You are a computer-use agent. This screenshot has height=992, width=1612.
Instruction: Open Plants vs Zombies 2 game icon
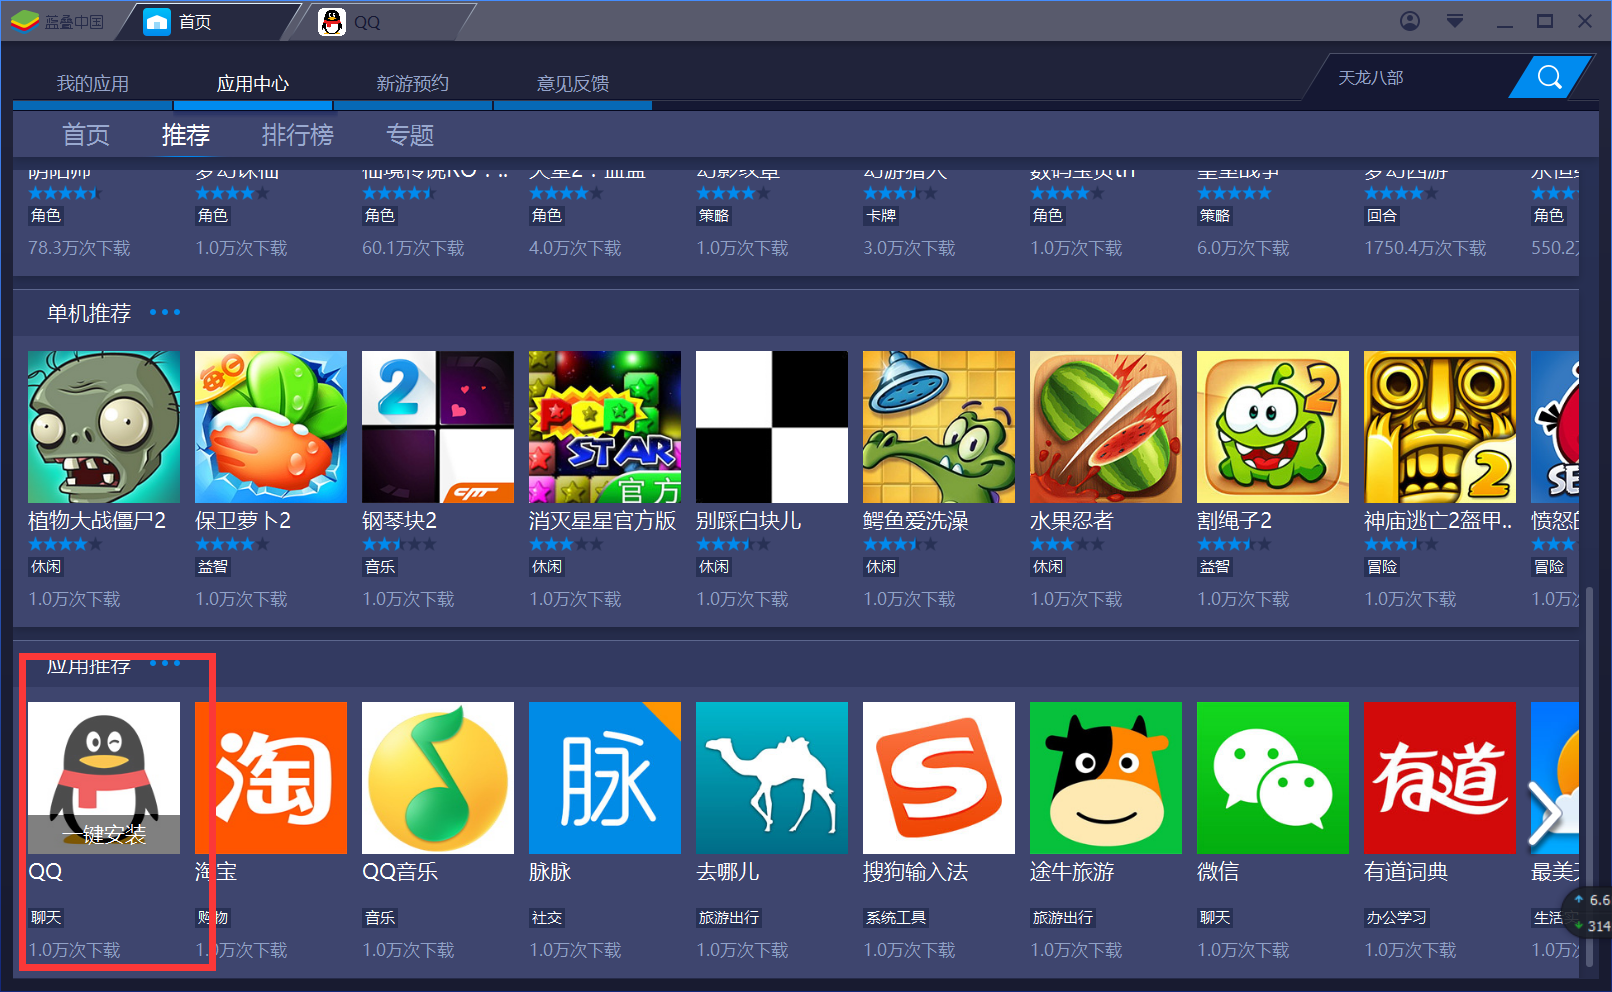point(104,427)
